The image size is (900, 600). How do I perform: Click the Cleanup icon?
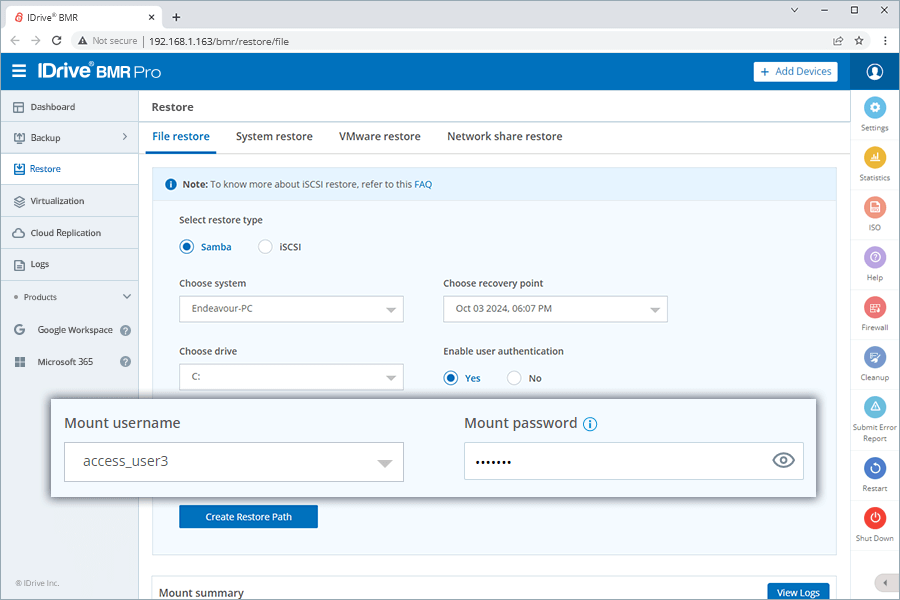(874, 358)
